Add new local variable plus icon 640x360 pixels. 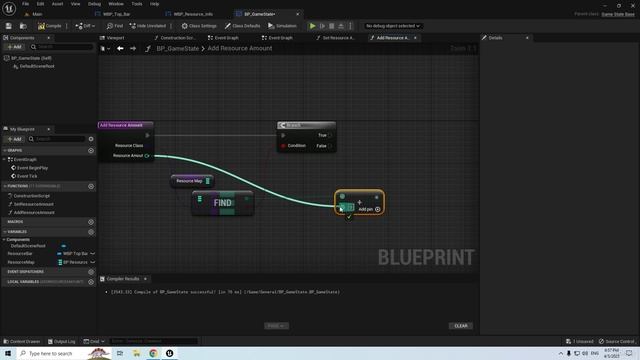pyautogui.click(x=91, y=282)
